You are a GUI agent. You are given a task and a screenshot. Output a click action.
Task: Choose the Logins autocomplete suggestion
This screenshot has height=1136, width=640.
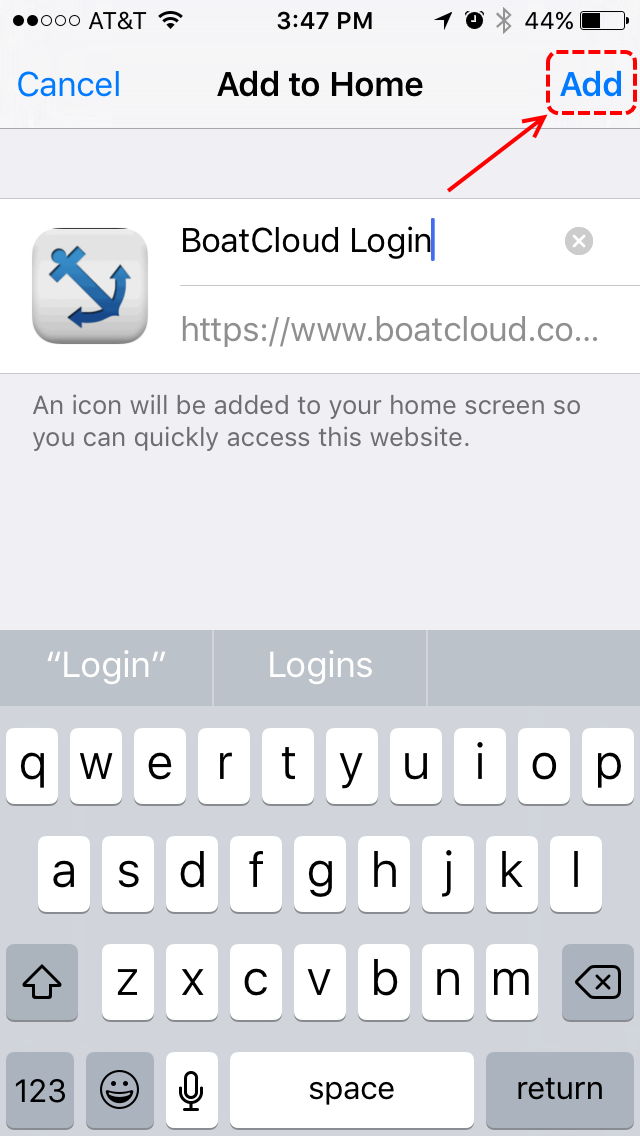320,665
